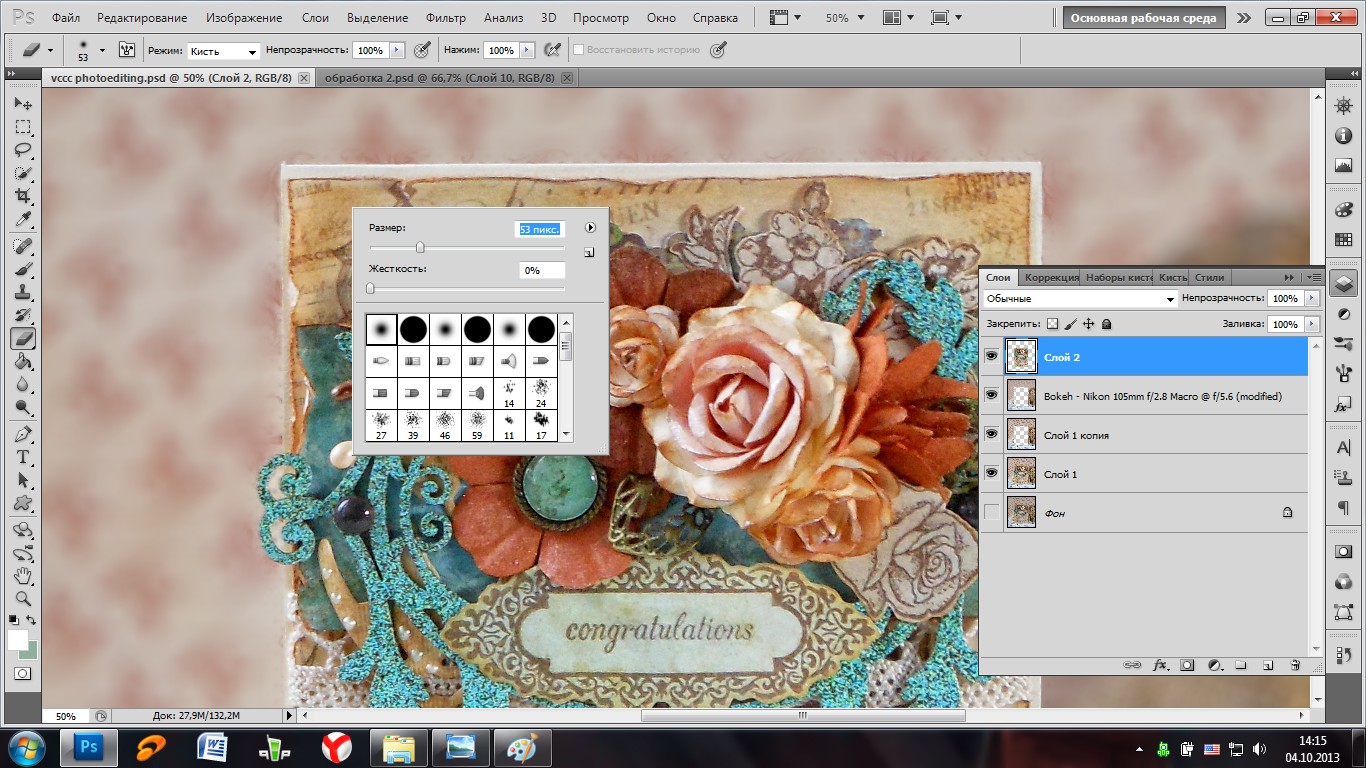This screenshot has width=1366, height=768.
Task: Open layer blend mode dropdown Обычные
Action: tap(1080, 298)
